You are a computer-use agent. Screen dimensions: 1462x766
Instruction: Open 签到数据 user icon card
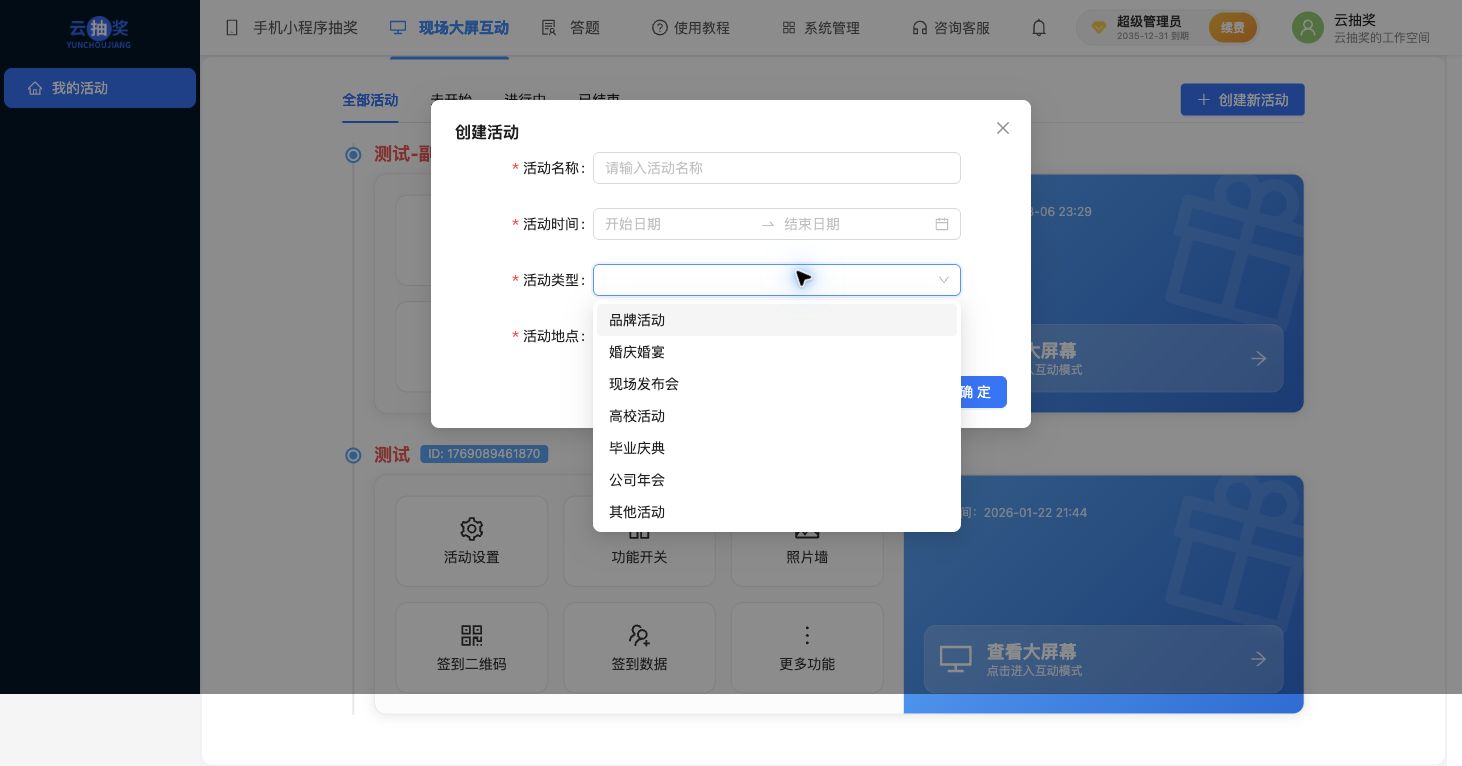639,648
